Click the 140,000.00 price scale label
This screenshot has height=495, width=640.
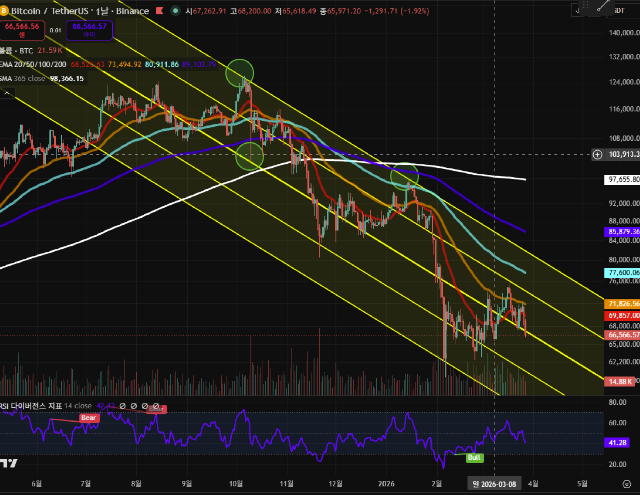click(624, 33)
